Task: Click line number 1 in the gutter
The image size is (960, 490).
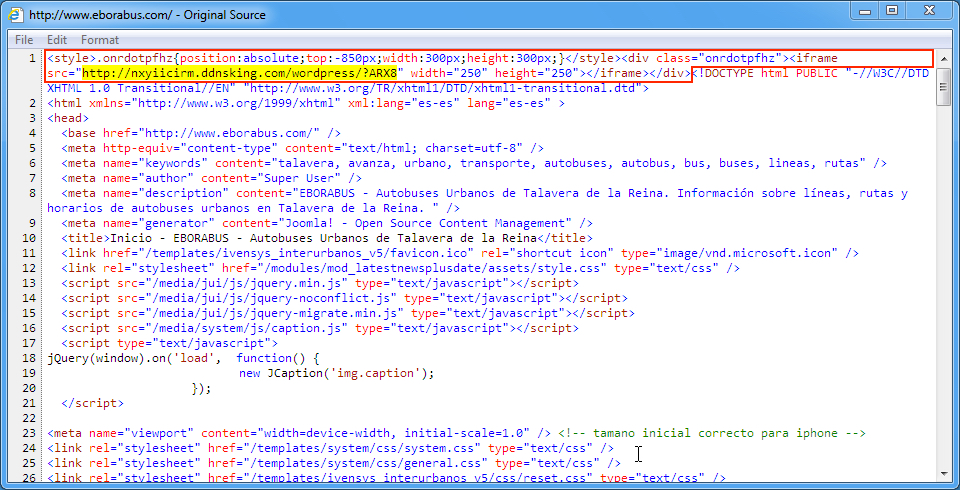Action: click(31, 58)
